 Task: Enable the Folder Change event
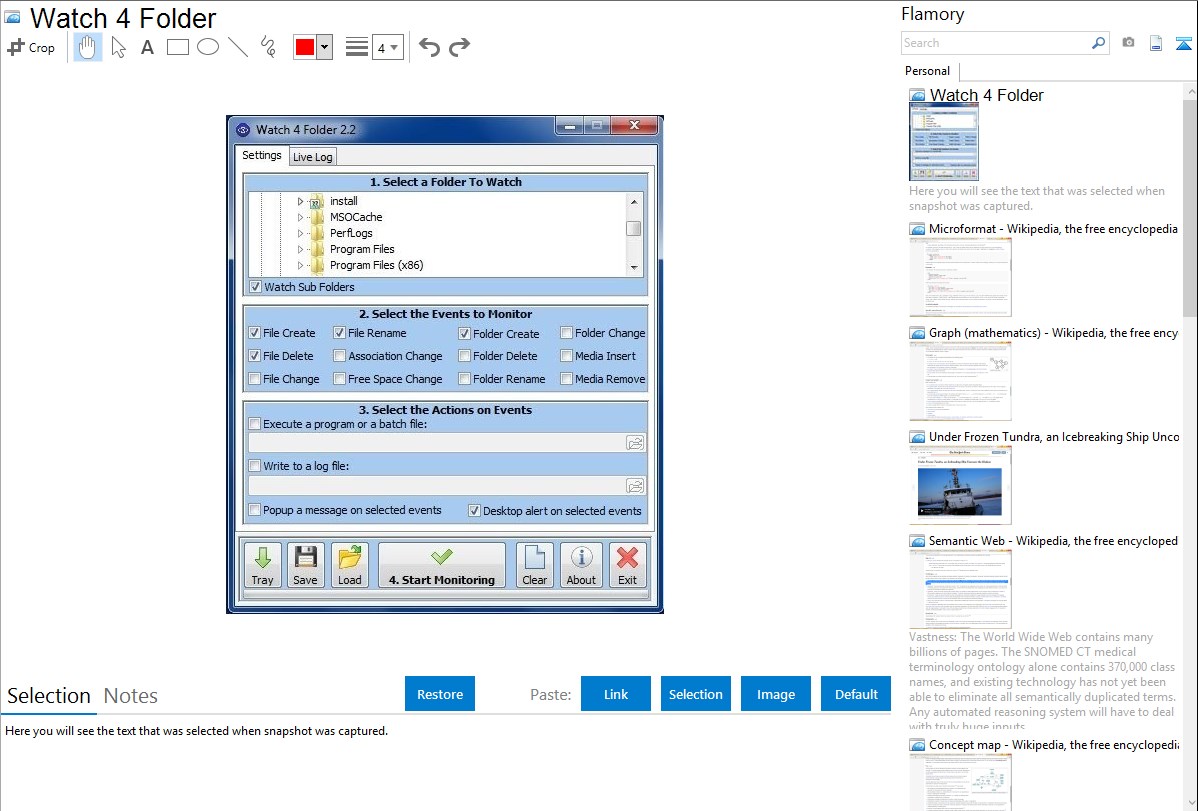[566, 333]
